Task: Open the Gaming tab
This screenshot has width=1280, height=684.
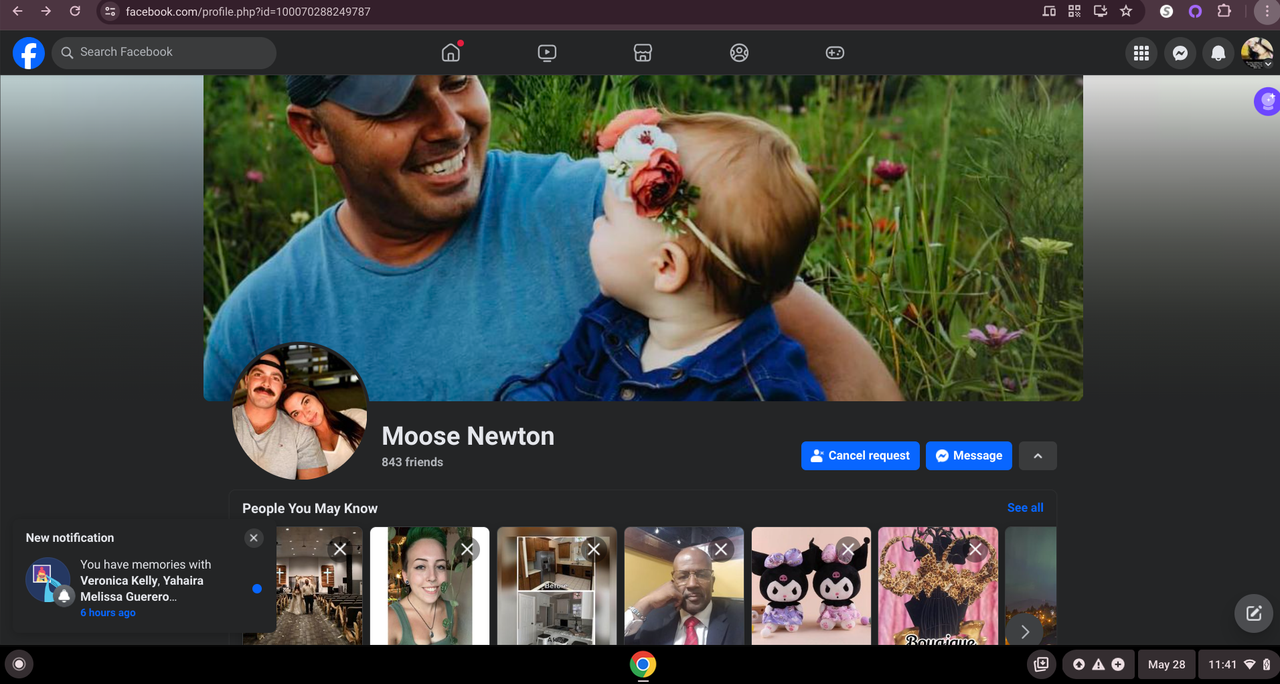Action: pyautogui.click(x=835, y=53)
